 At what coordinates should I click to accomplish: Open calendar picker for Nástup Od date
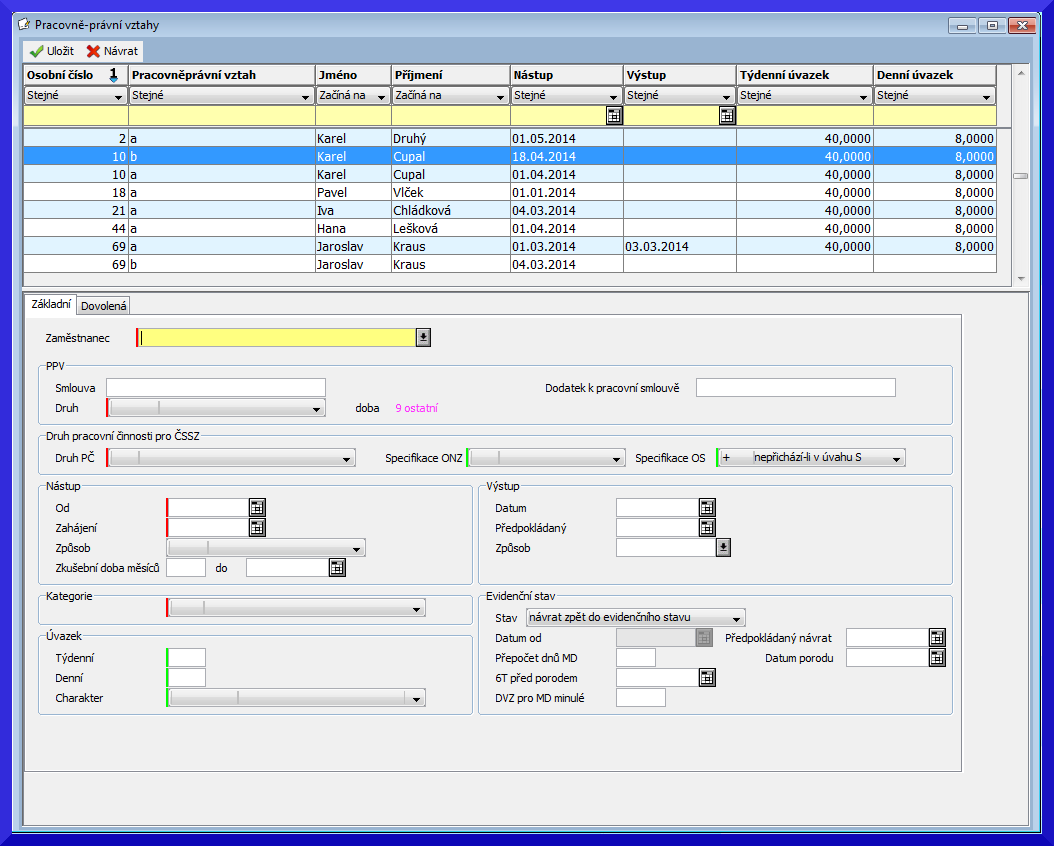(x=257, y=508)
